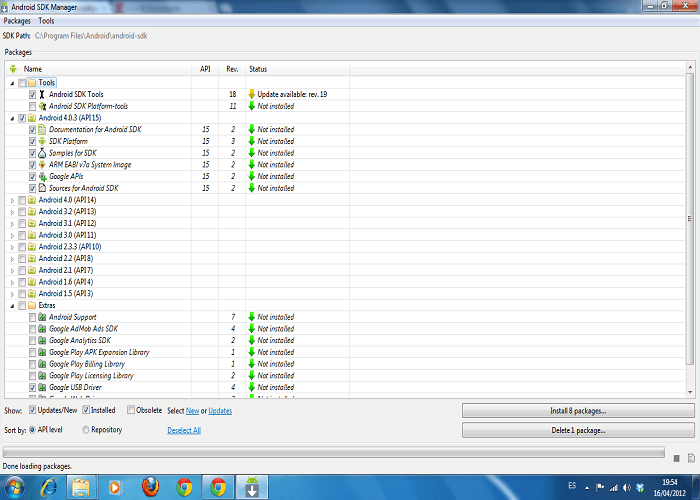Click the SDK Manager taskbar icon
The width and height of the screenshot is (700, 500).
[252, 487]
